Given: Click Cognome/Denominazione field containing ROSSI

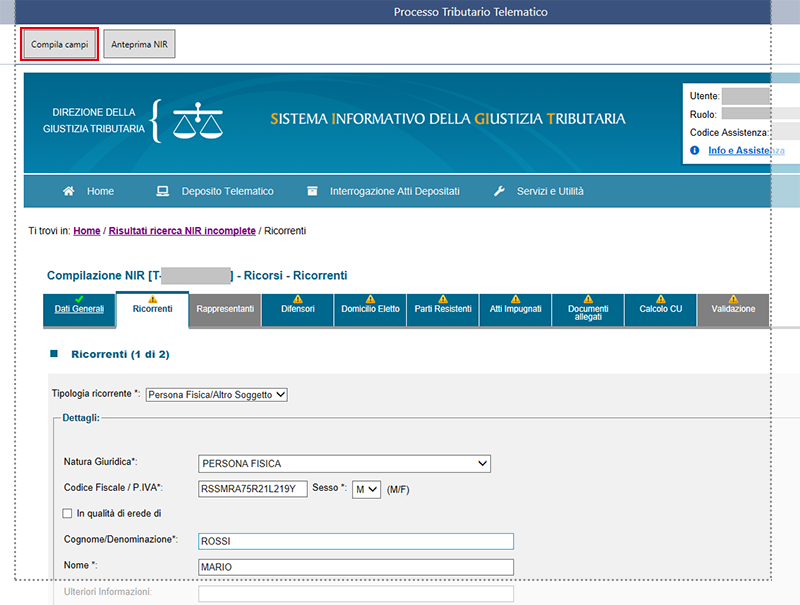Looking at the screenshot, I should [356, 541].
